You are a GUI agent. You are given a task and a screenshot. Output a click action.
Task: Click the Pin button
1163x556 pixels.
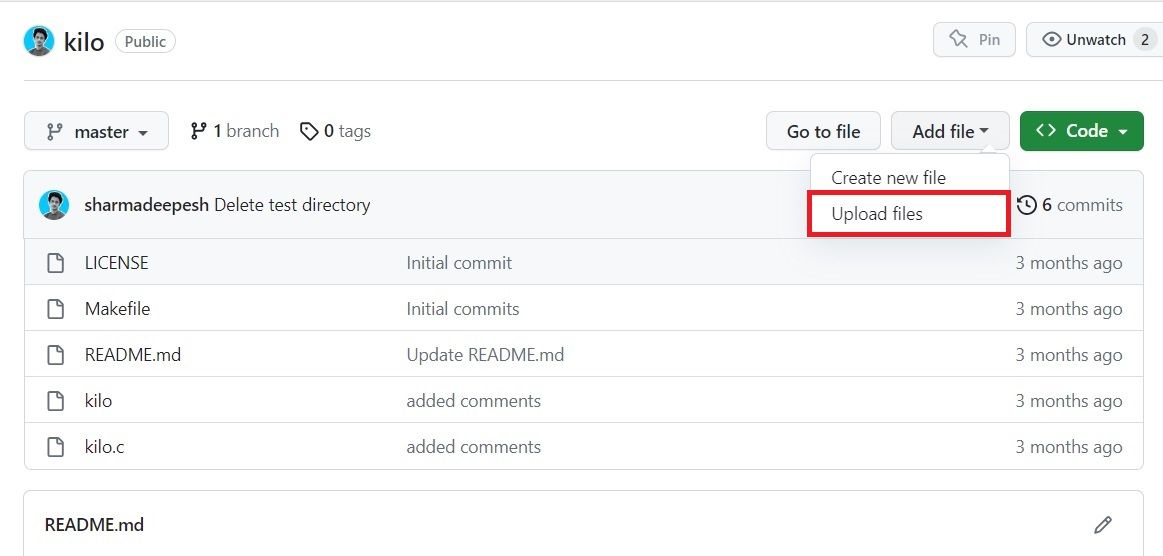(975, 40)
